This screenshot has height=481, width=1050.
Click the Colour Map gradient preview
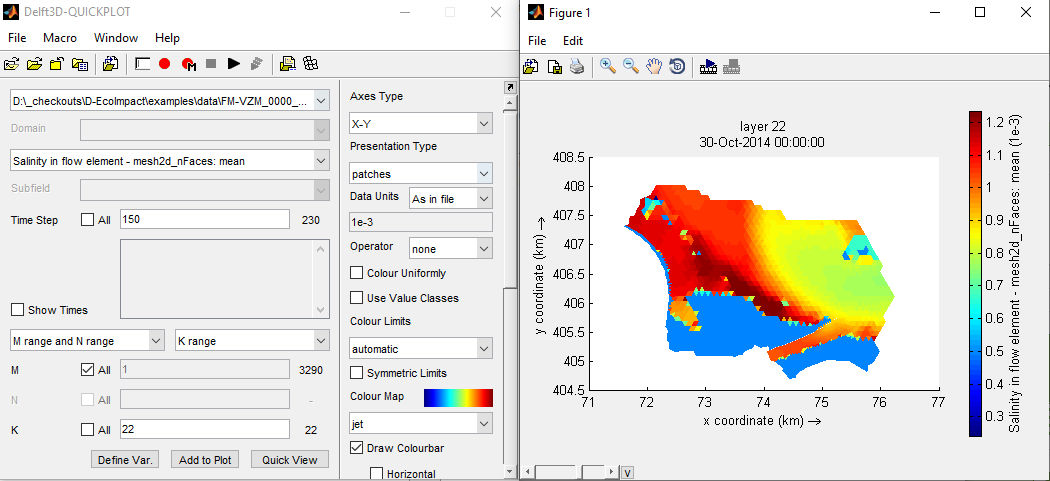pos(458,398)
